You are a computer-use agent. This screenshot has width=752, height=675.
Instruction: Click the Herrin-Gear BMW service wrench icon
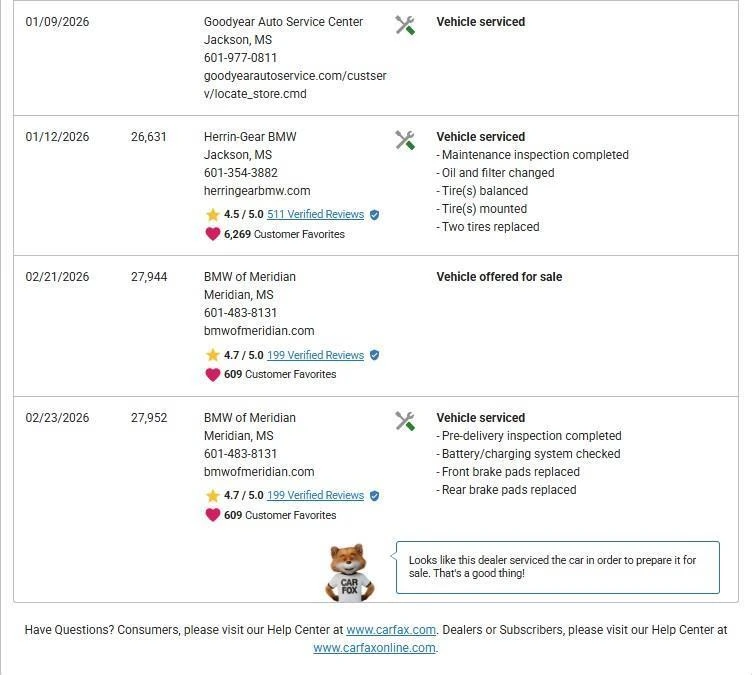pyautogui.click(x=405, y=140)
